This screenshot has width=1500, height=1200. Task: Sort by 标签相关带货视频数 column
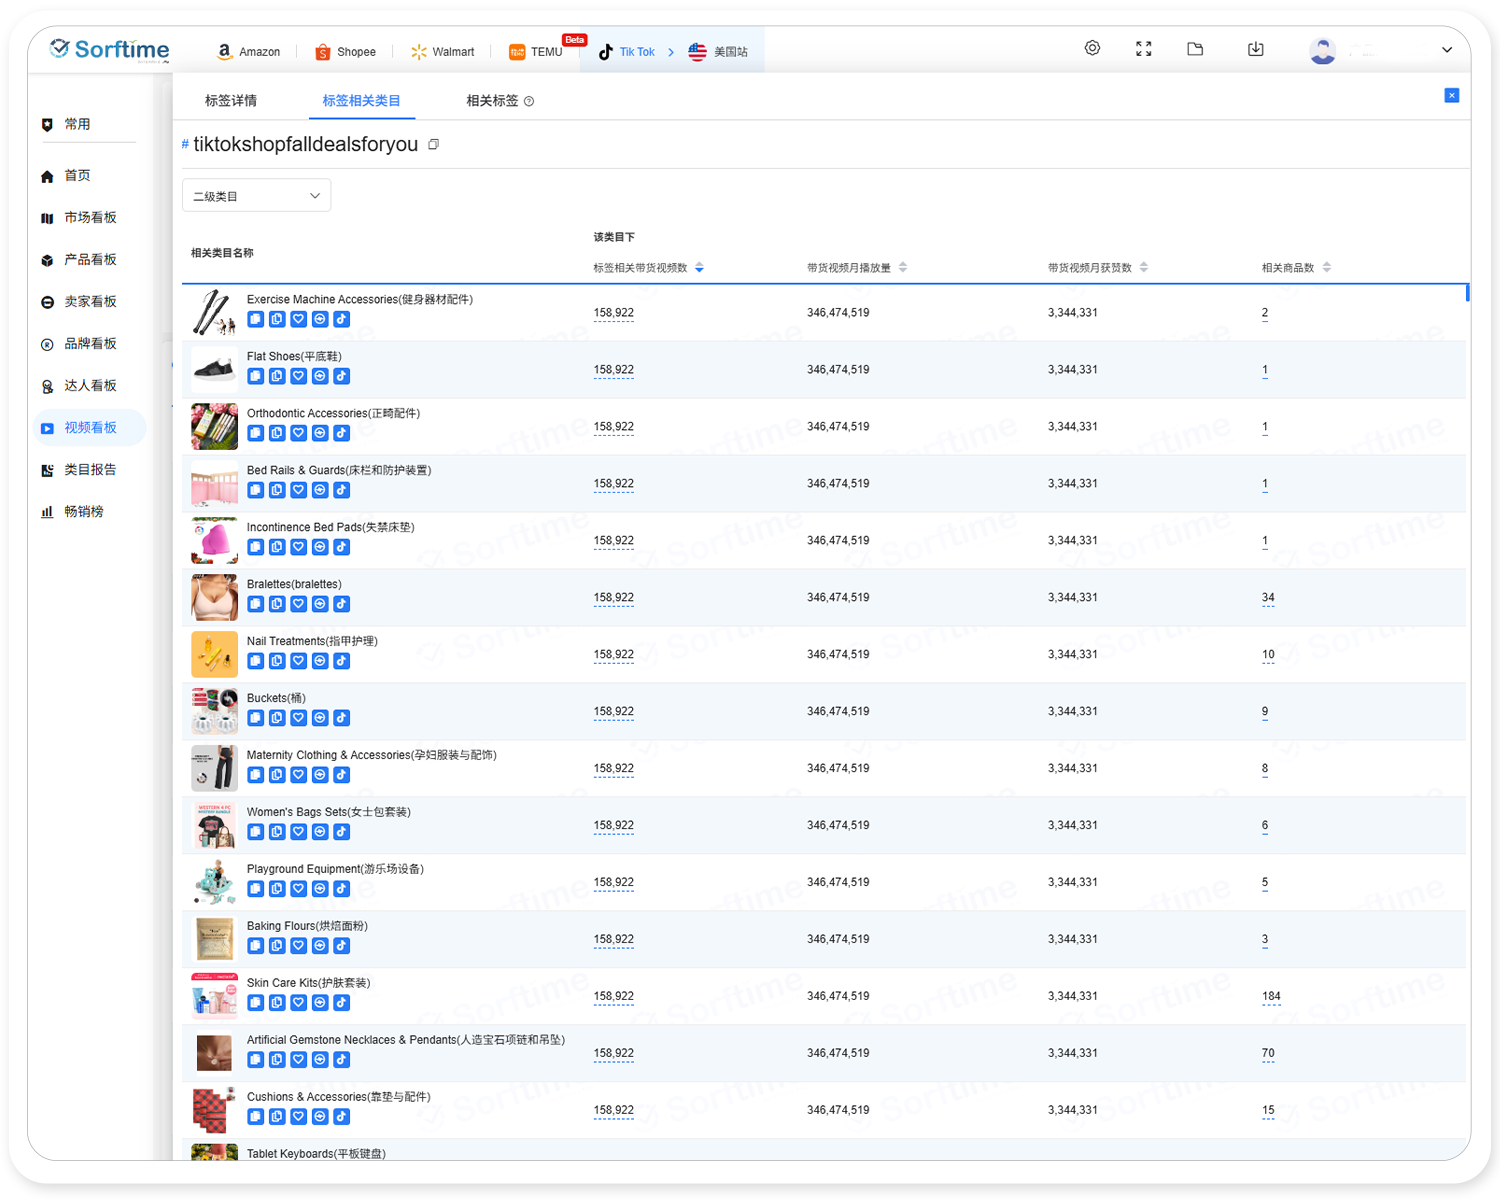[x=699, y=268]
